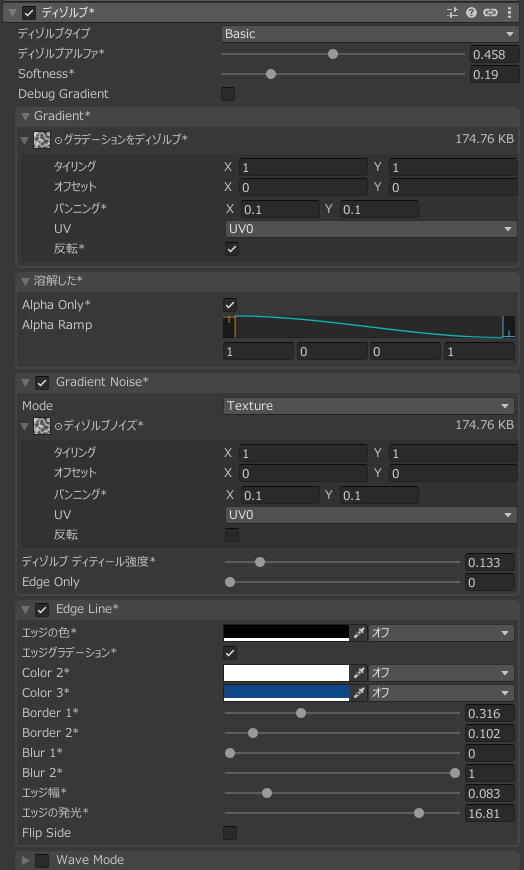Click the first Alpha Ramp value field
This screenshot has height=870, width=524.
[x=258, y=352]
